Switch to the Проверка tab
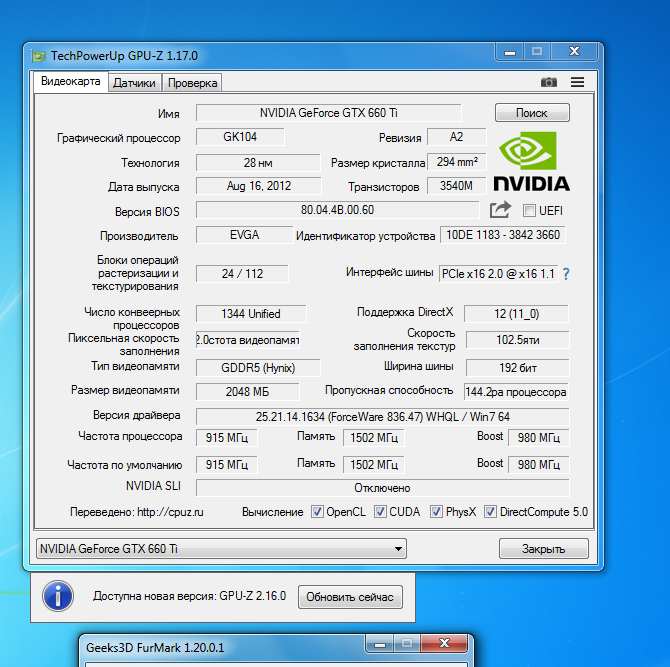 pyautogui.click(x=192, y=83)
